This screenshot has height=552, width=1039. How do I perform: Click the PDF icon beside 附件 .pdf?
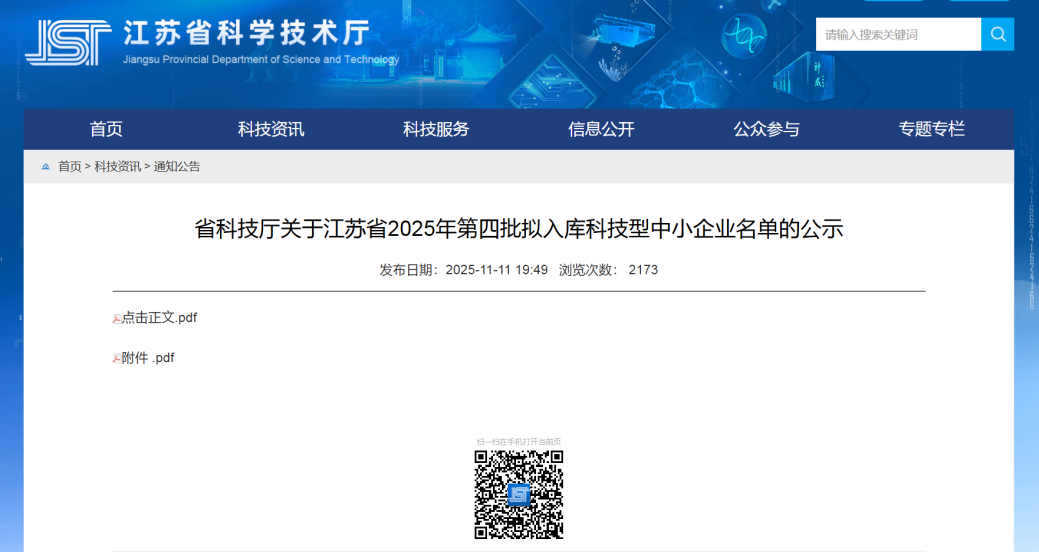[117, 359]
